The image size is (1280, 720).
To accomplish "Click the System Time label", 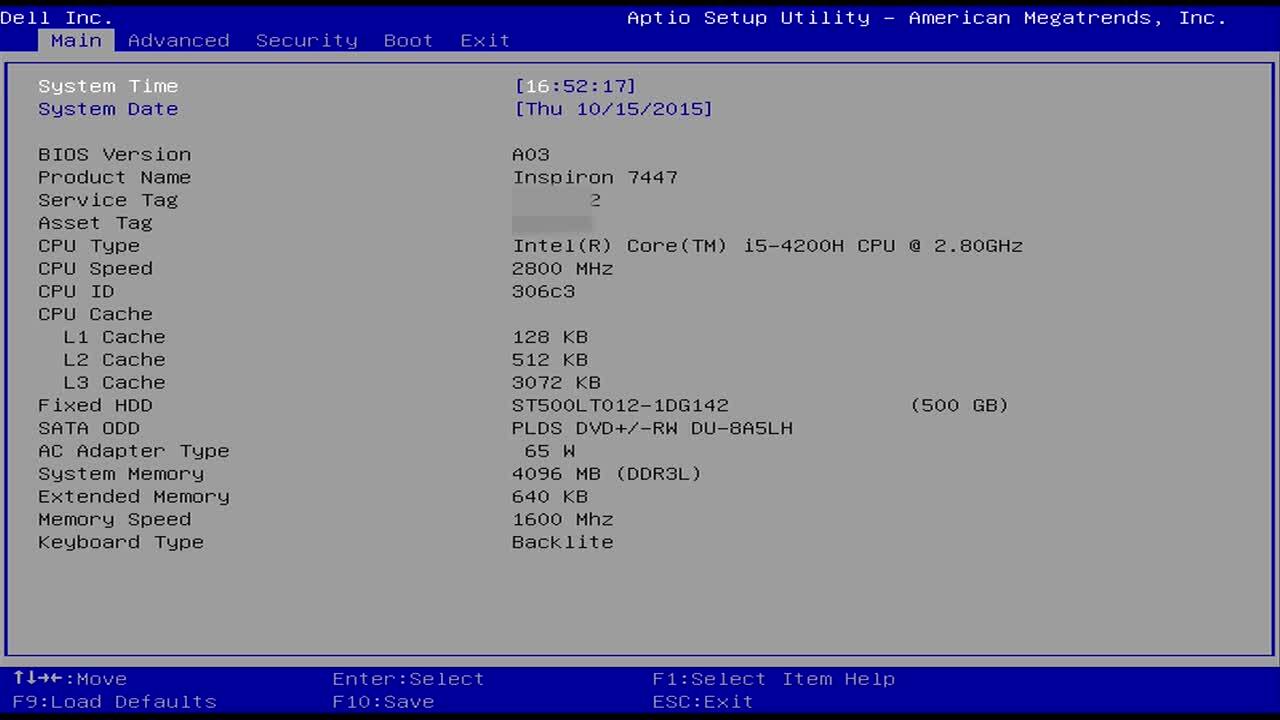I will pyautogui.click(x=108, y=86).
